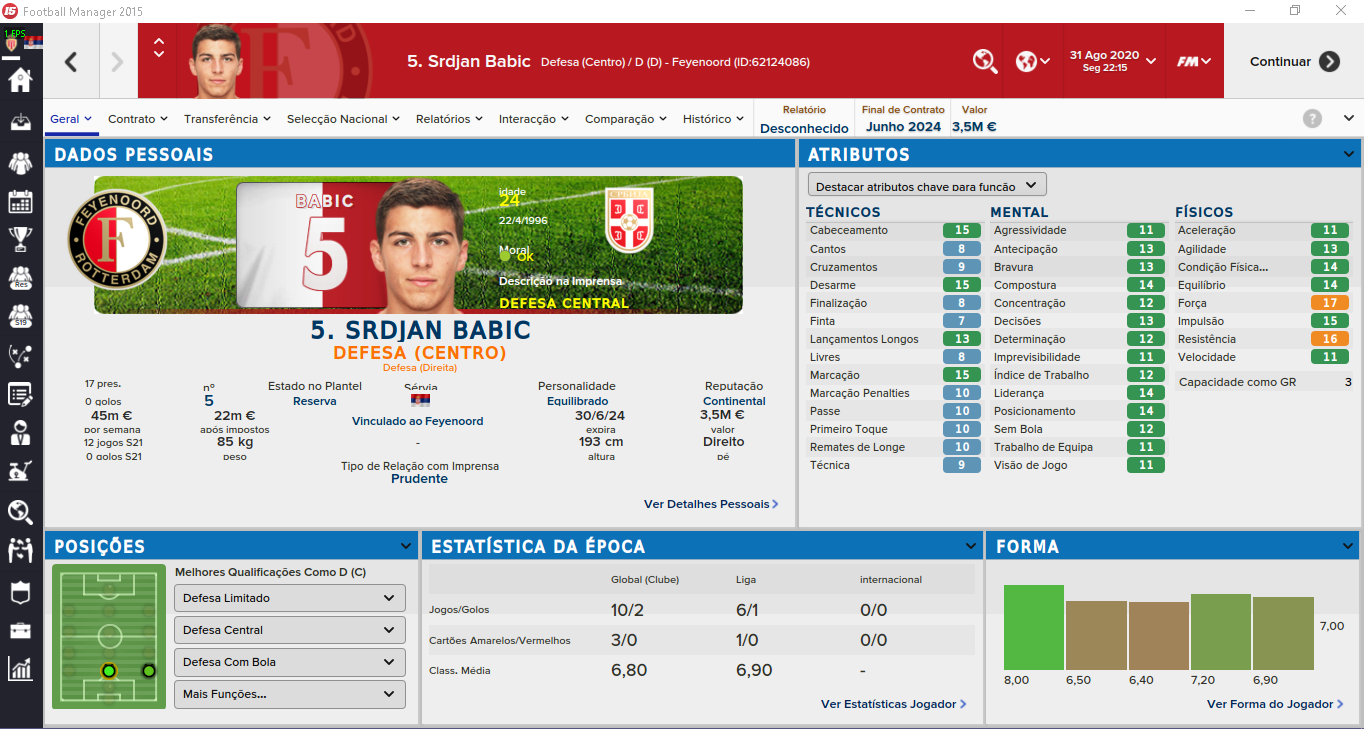
Task: Open the FM logo menu
Action: point(1194,61)
